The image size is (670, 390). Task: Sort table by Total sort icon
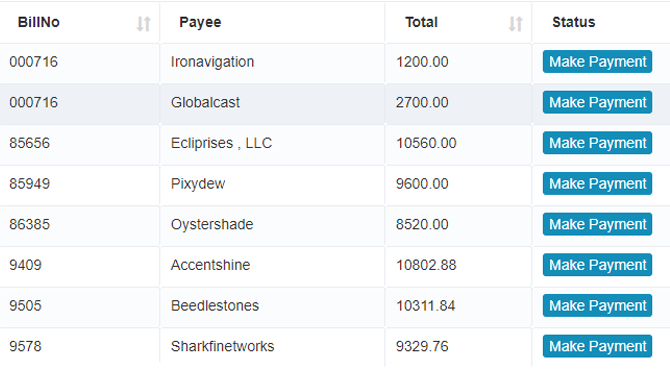(516, 23)
